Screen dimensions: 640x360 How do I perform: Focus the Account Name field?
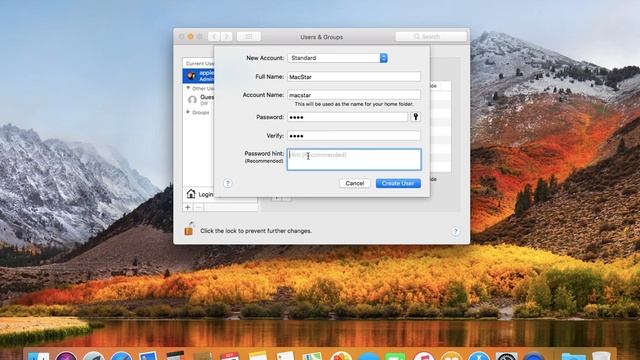pyautogui.click(x=354, y=95)
